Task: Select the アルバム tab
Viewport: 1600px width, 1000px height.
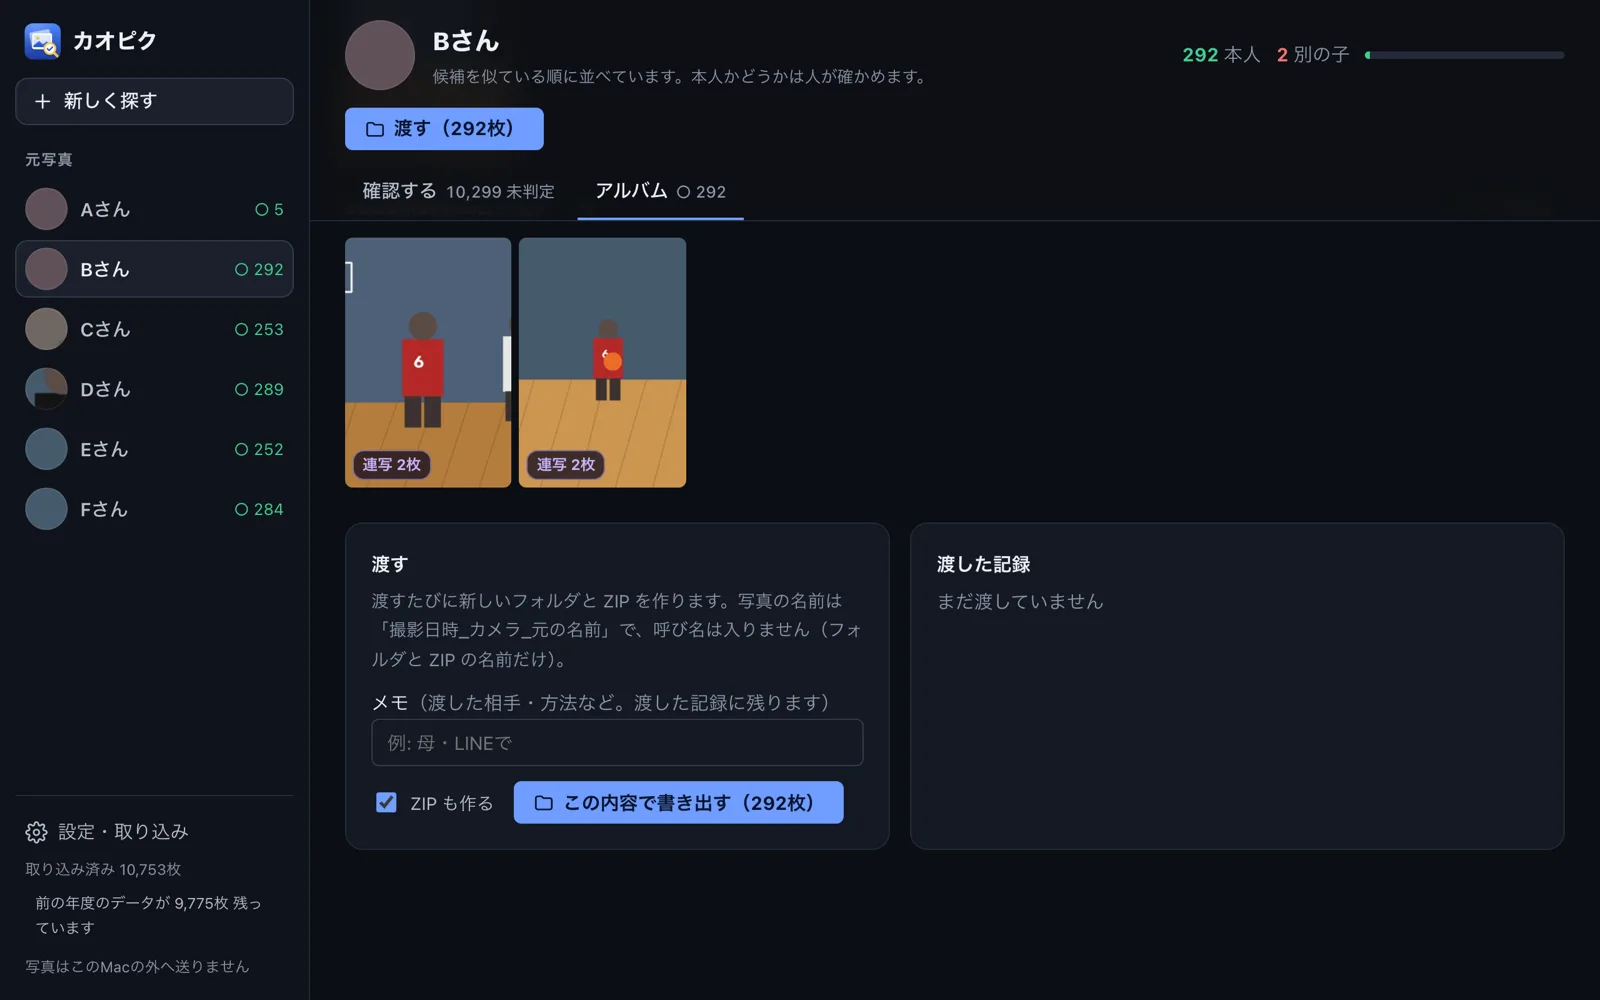Action: (x=660, y=191)
